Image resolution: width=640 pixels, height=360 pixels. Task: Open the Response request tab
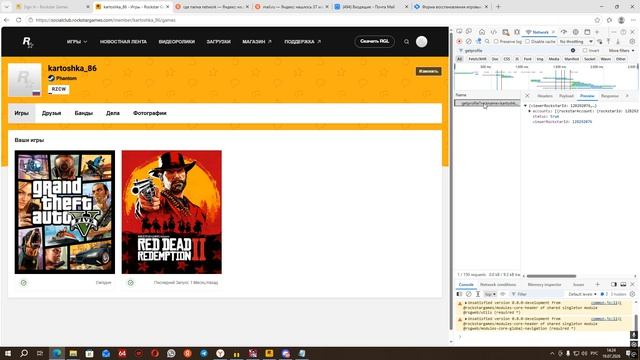pos(610,96)
